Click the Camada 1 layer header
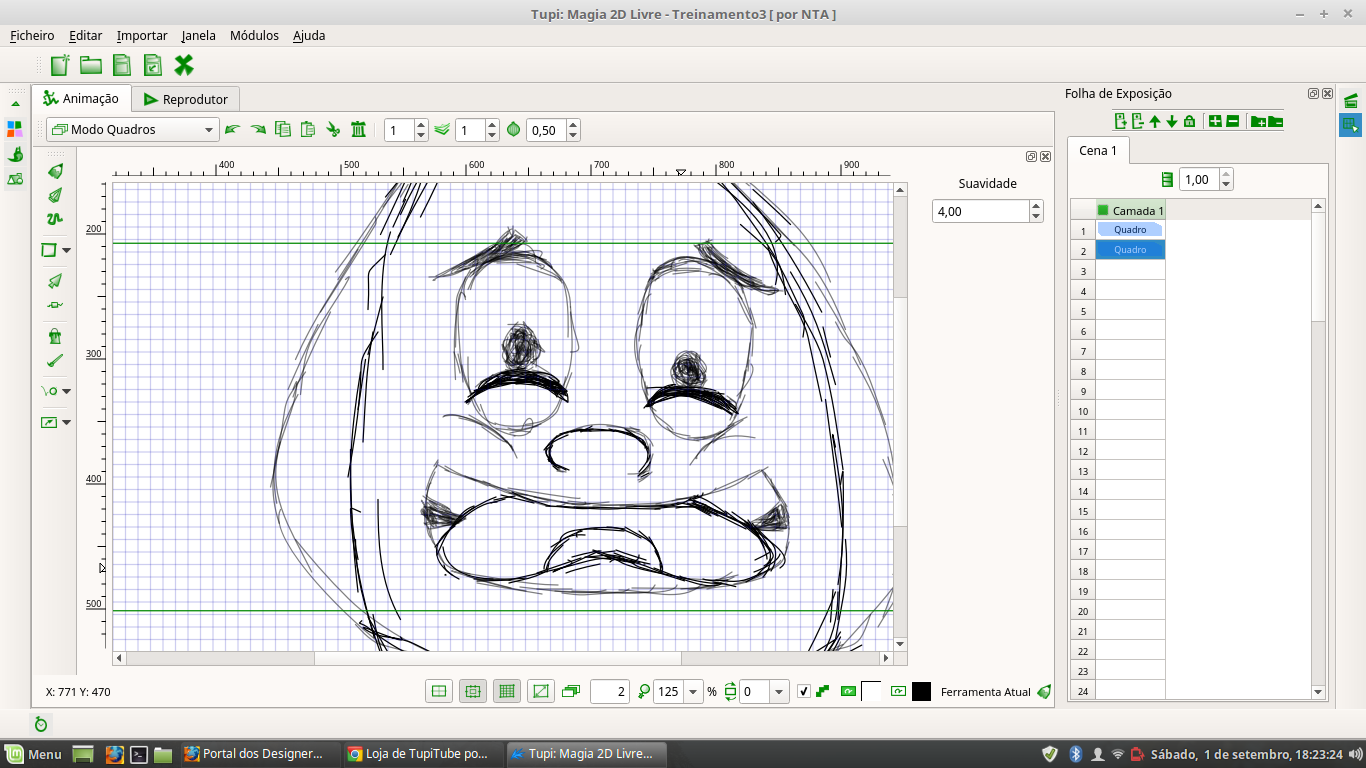The width and height of the screenshot is (1366, 768). pyautogui.click(x=1130, y=210)
